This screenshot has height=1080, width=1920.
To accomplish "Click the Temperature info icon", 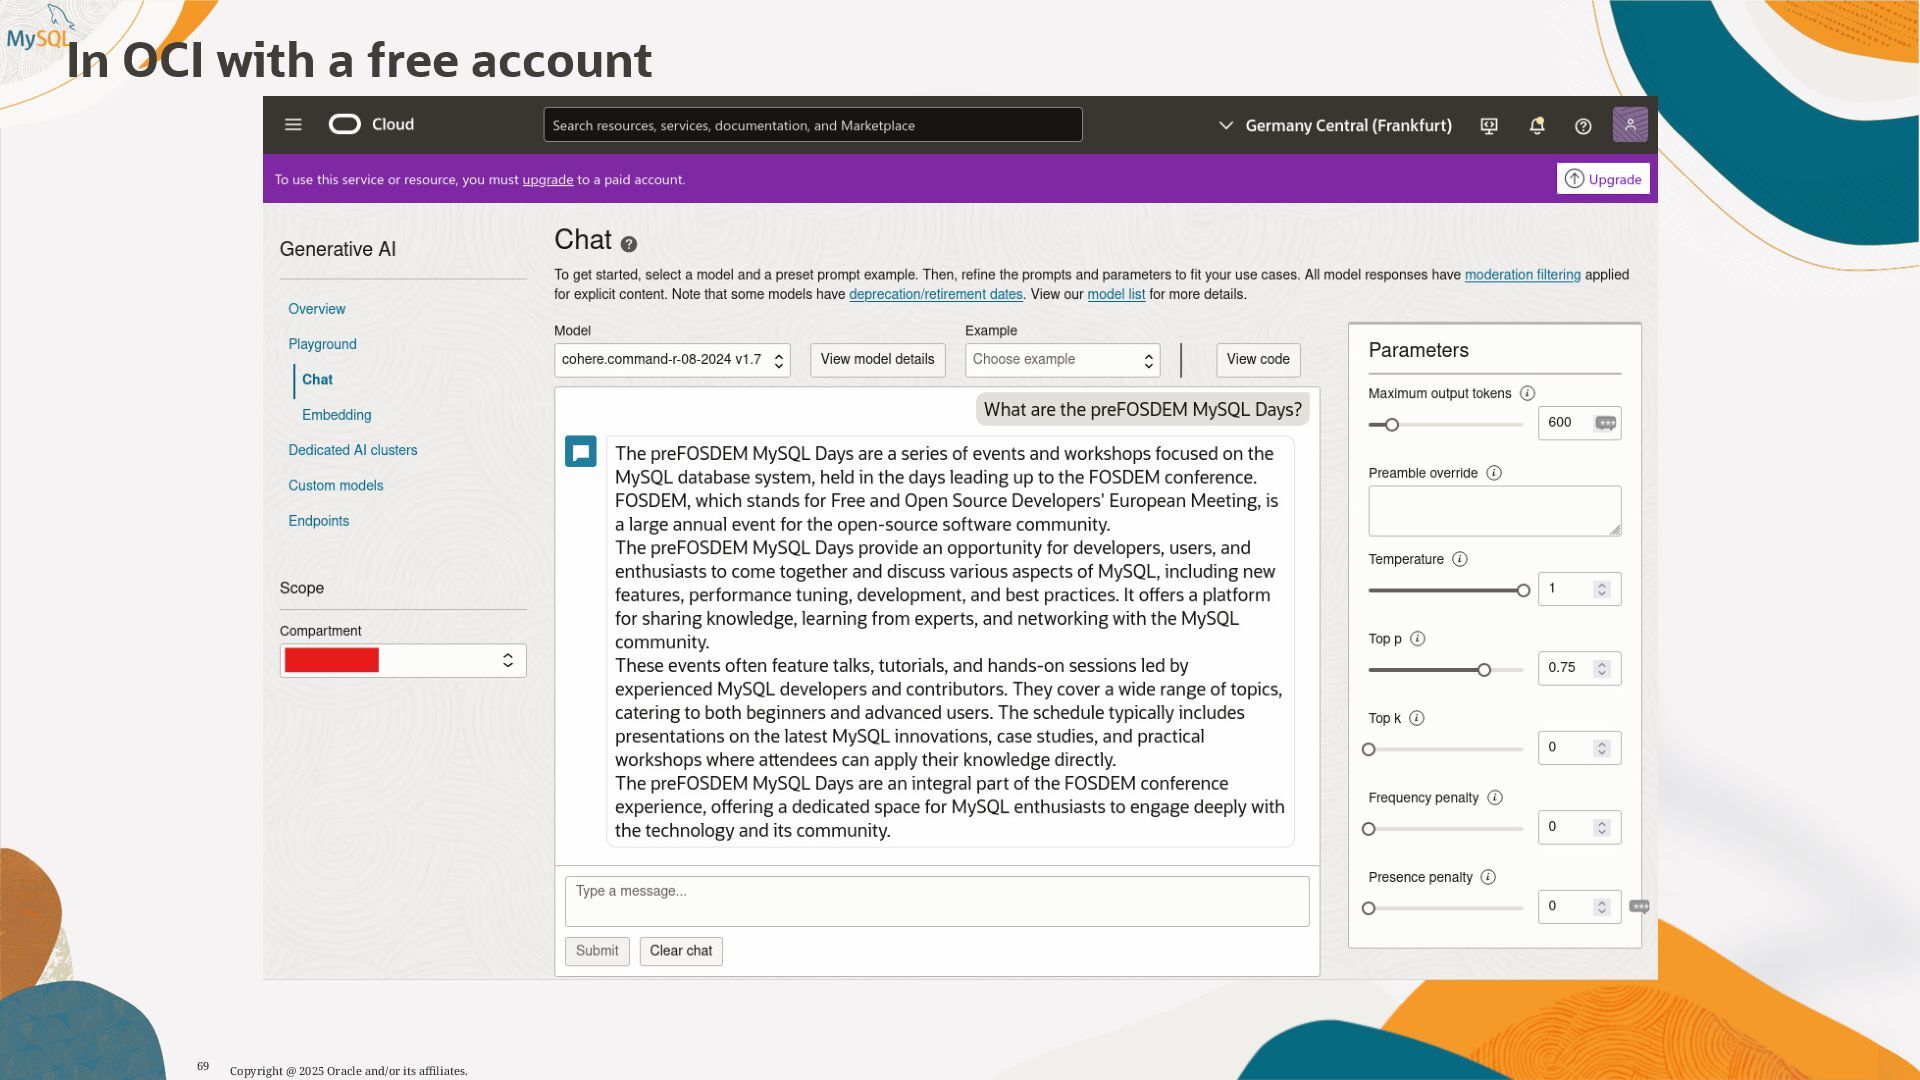I will [x=1460, y=560].
